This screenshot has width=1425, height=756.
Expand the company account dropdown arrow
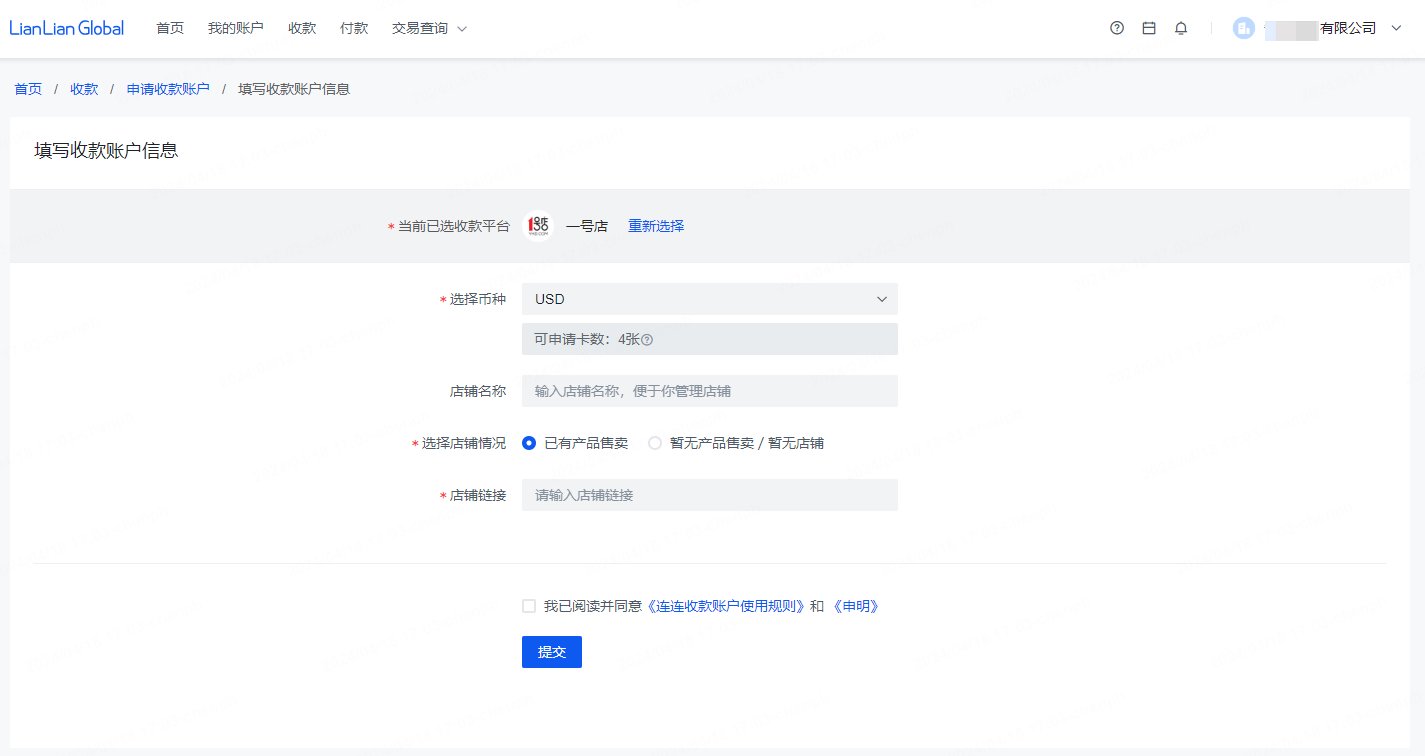coord(1397,29)
